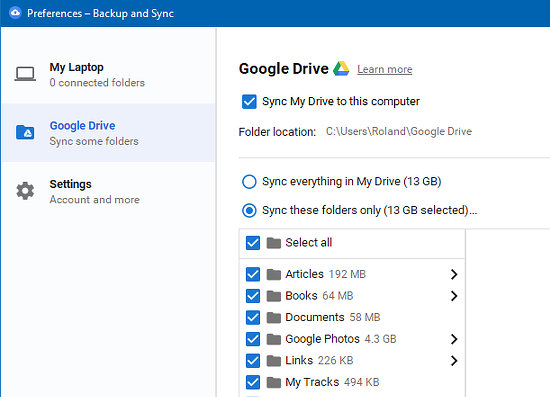Uncheck Sync My Drive to this computer
This screenshot has height=397, width=550.
[249, 102]
